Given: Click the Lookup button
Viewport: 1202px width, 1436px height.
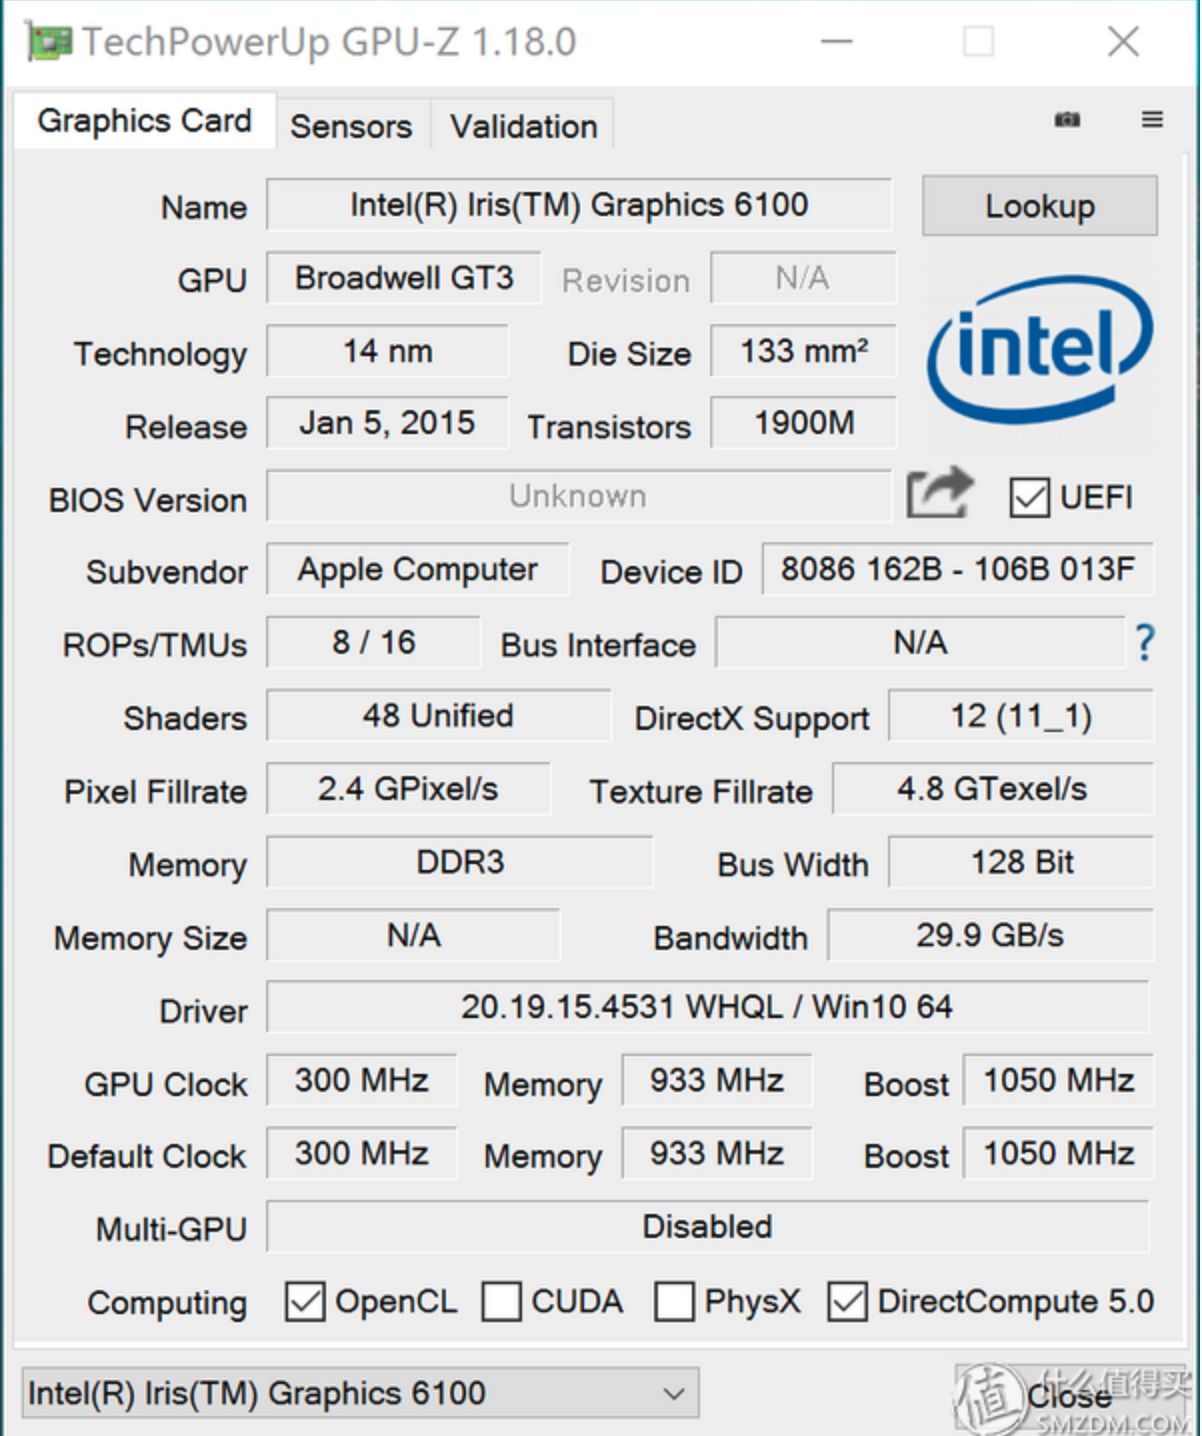Looking at the screenshot, I should pyautogui.click(x=1040, y=206).
